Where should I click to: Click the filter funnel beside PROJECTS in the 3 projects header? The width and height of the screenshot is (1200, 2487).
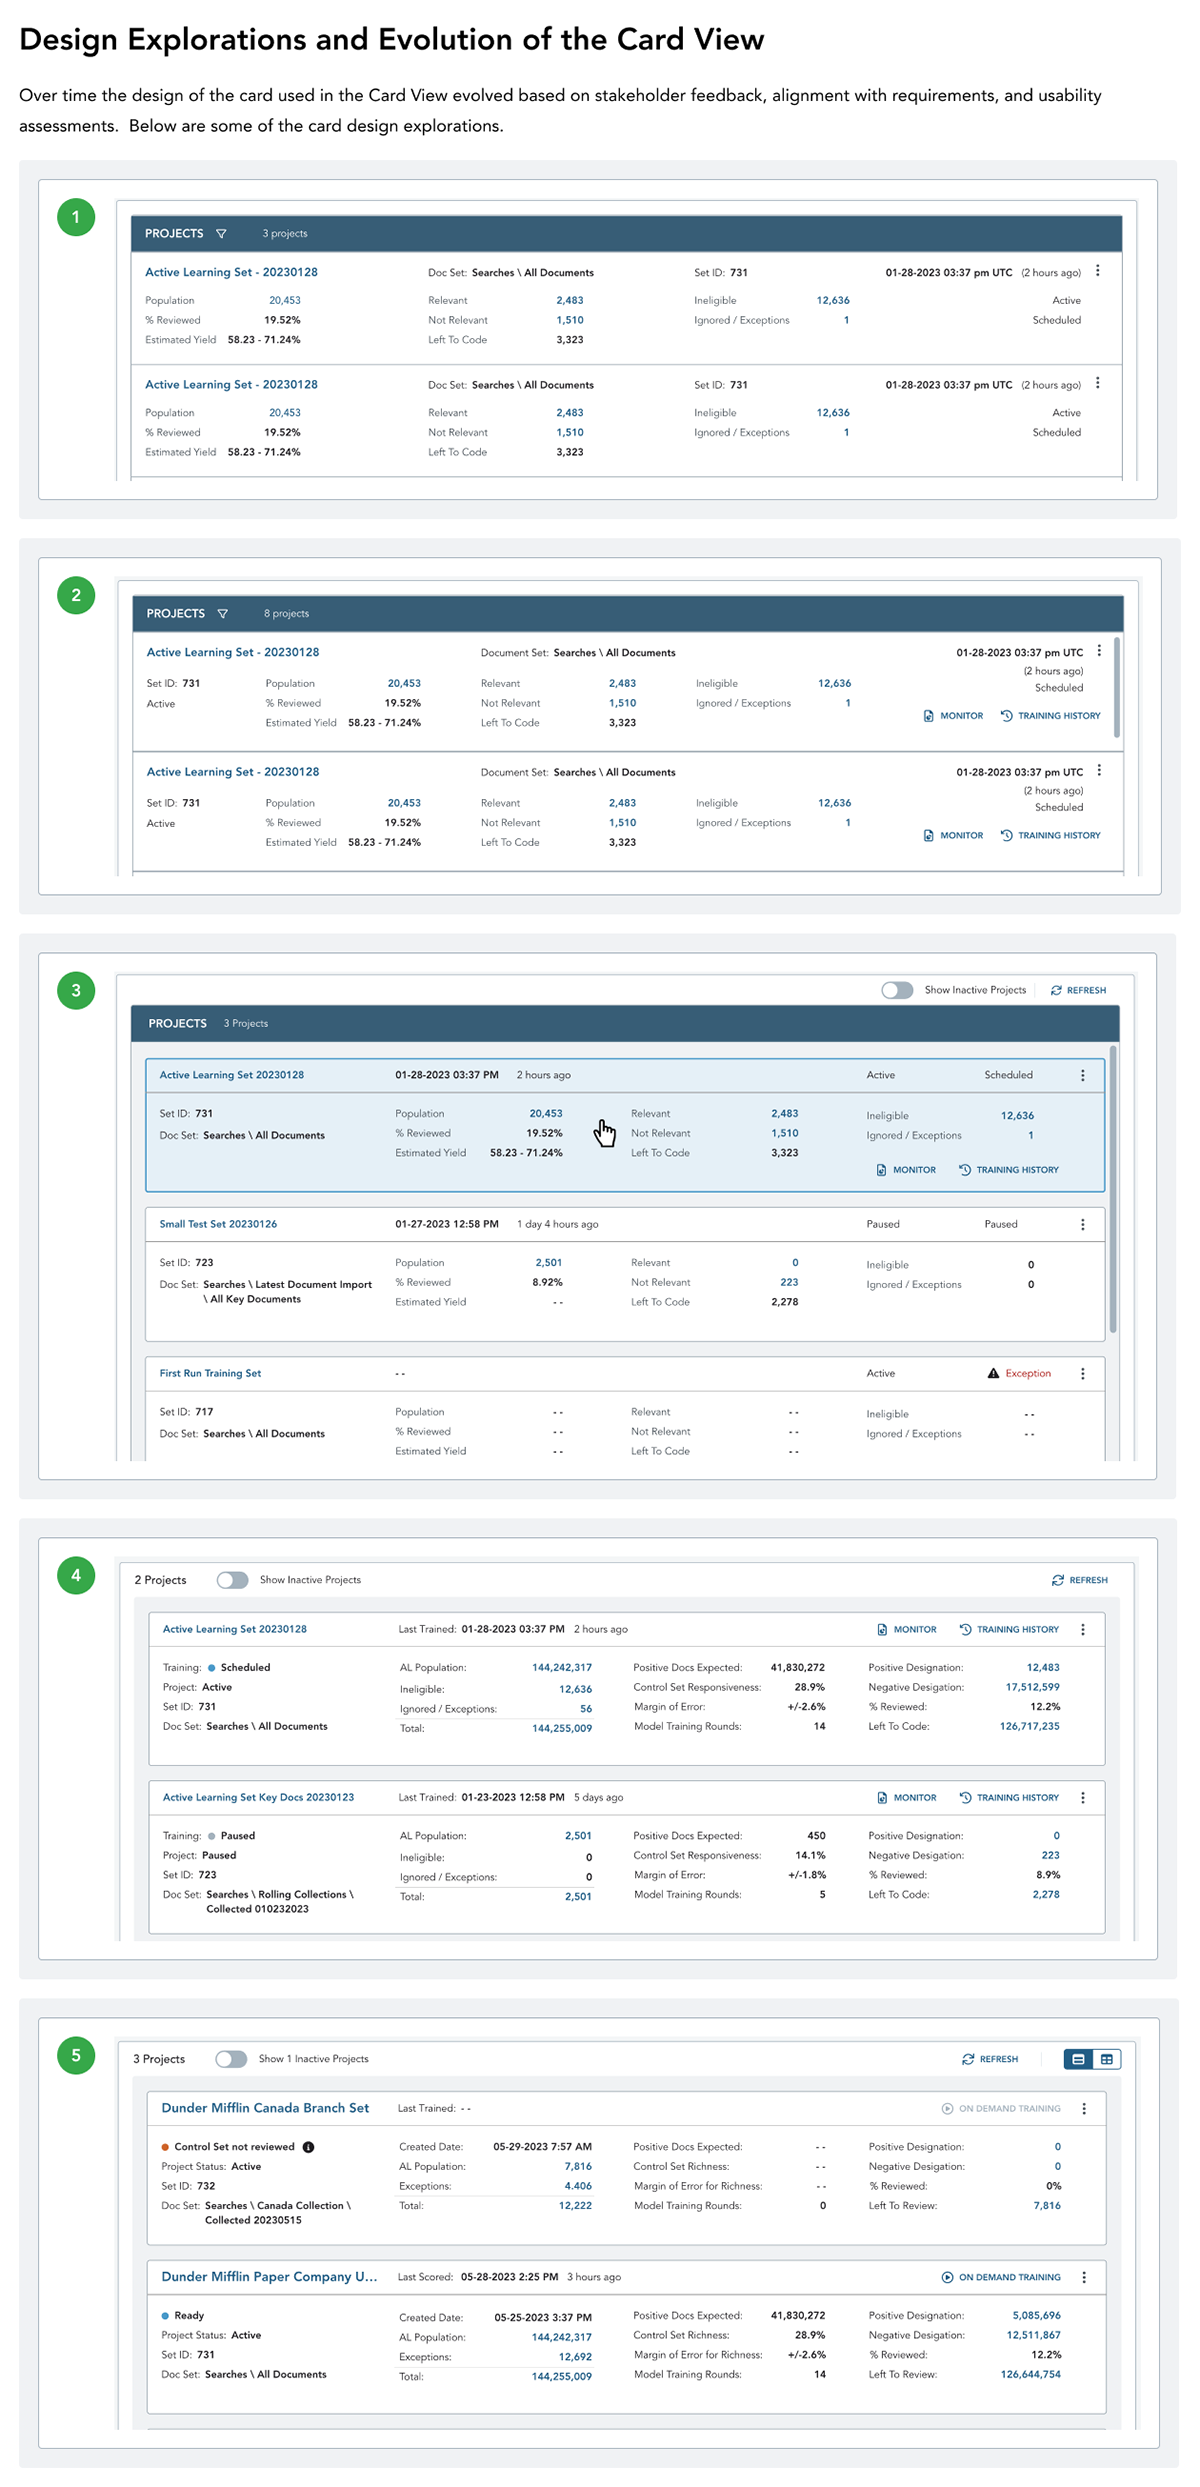tap(221, 234)
